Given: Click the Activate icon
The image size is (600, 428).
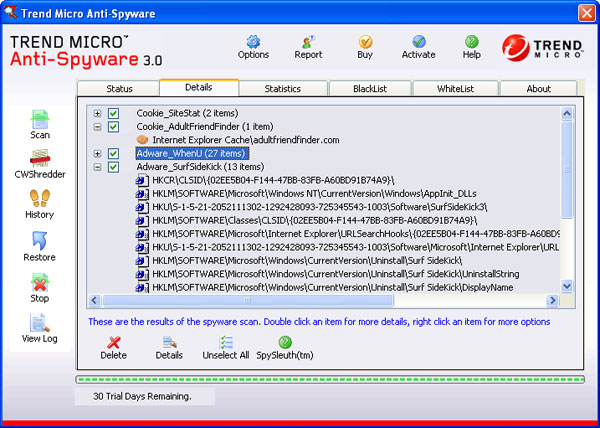Looking at the screenshot, I should [x=419, y=42].
